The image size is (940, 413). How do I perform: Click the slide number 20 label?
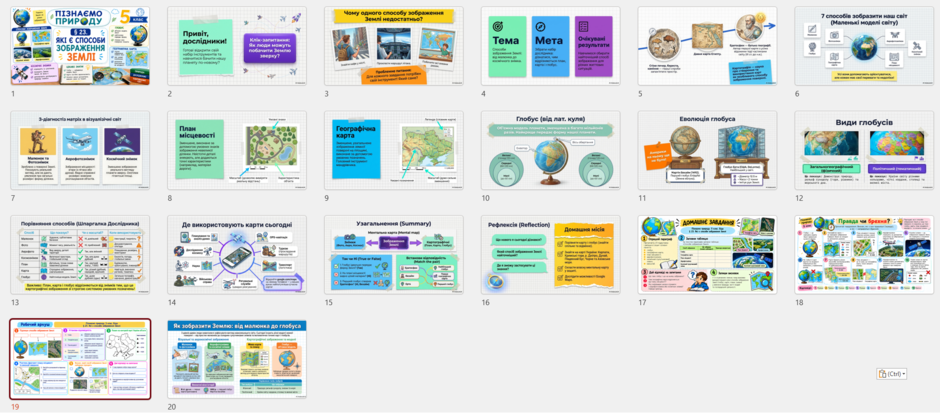coord(171,406)
